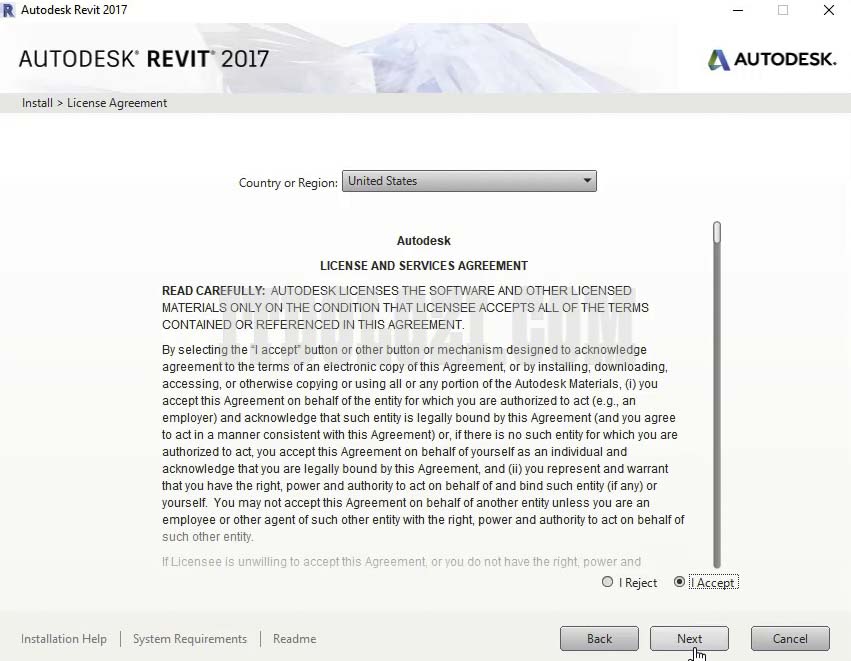Select the I Accept radio button

[680, 582]
